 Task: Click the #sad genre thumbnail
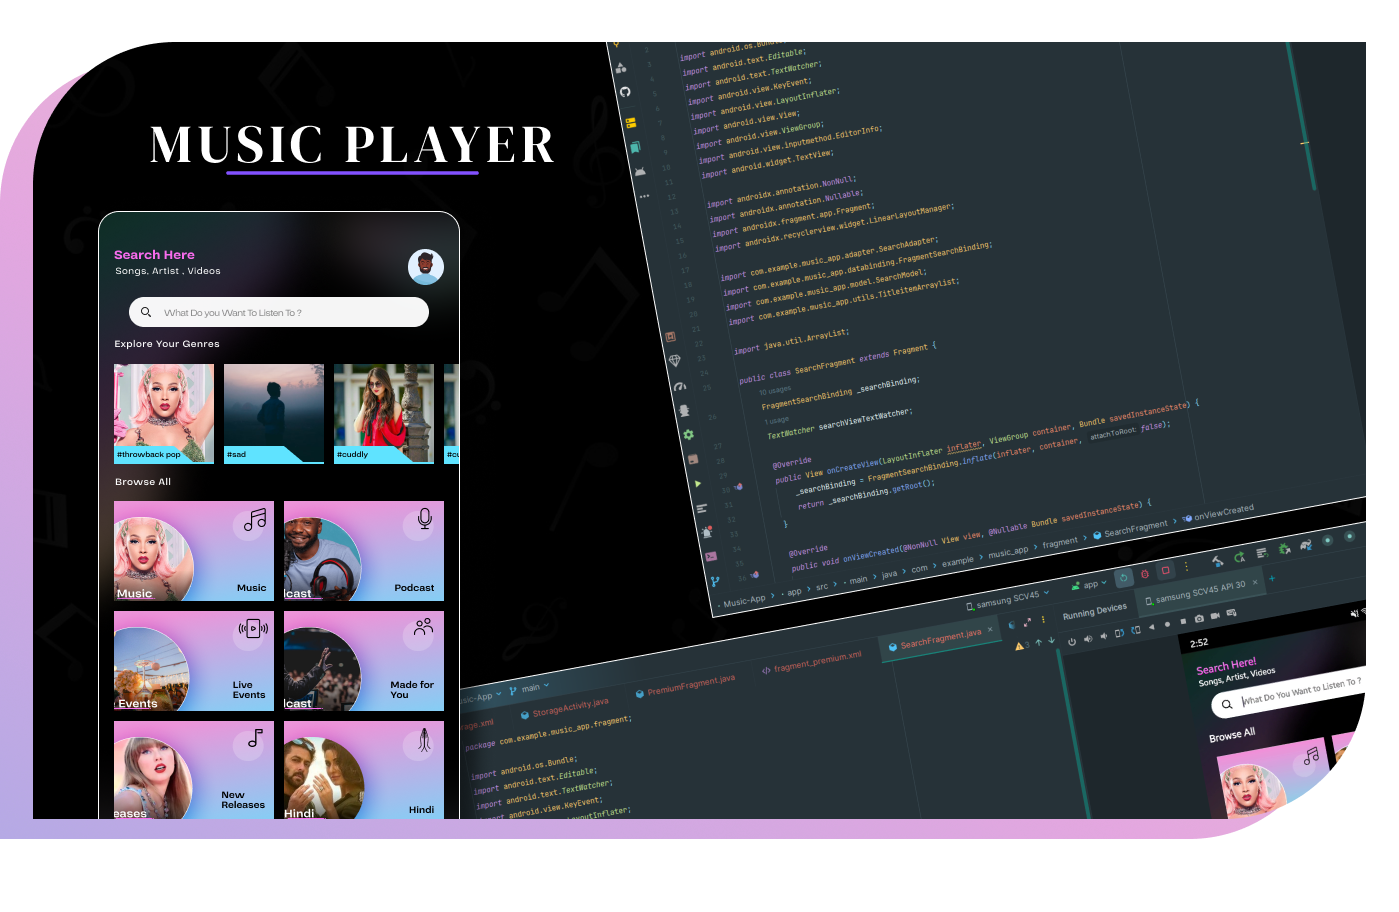coord(274,413)
